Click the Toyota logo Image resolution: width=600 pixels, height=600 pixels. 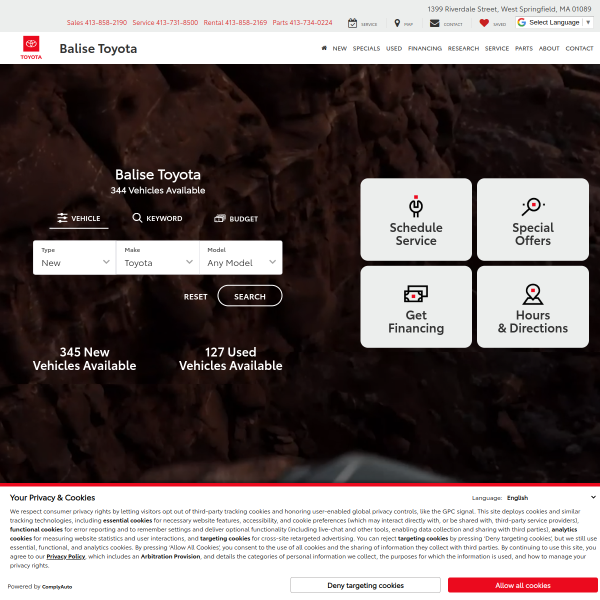coord(31,47)
